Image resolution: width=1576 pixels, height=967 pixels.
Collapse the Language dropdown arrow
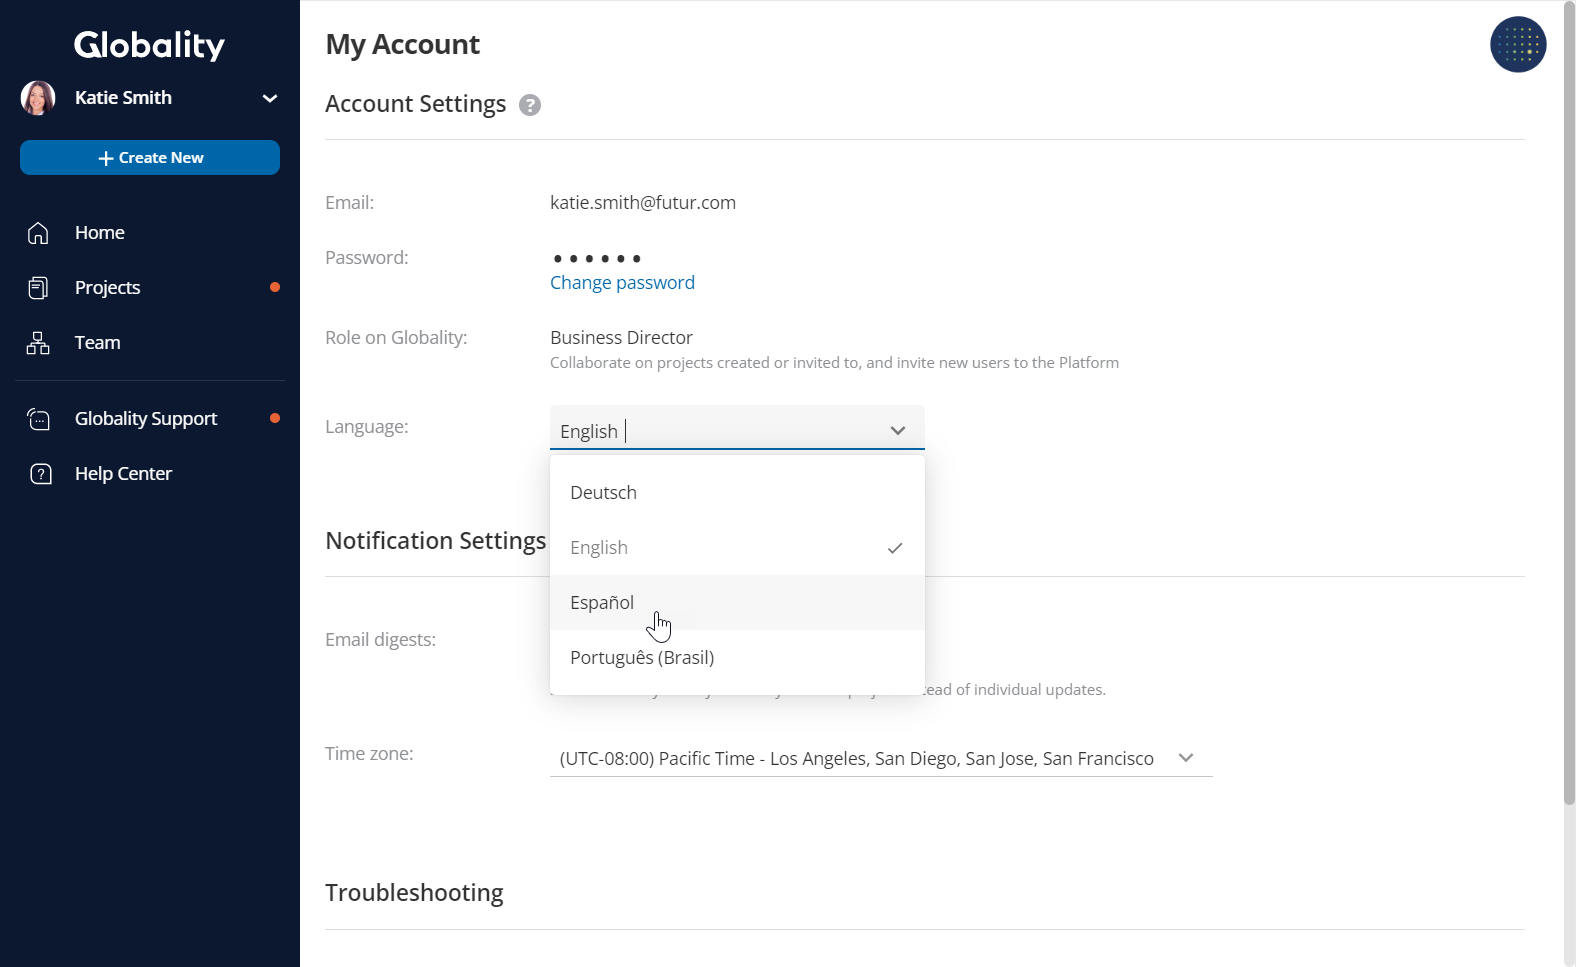click(898, 431)
